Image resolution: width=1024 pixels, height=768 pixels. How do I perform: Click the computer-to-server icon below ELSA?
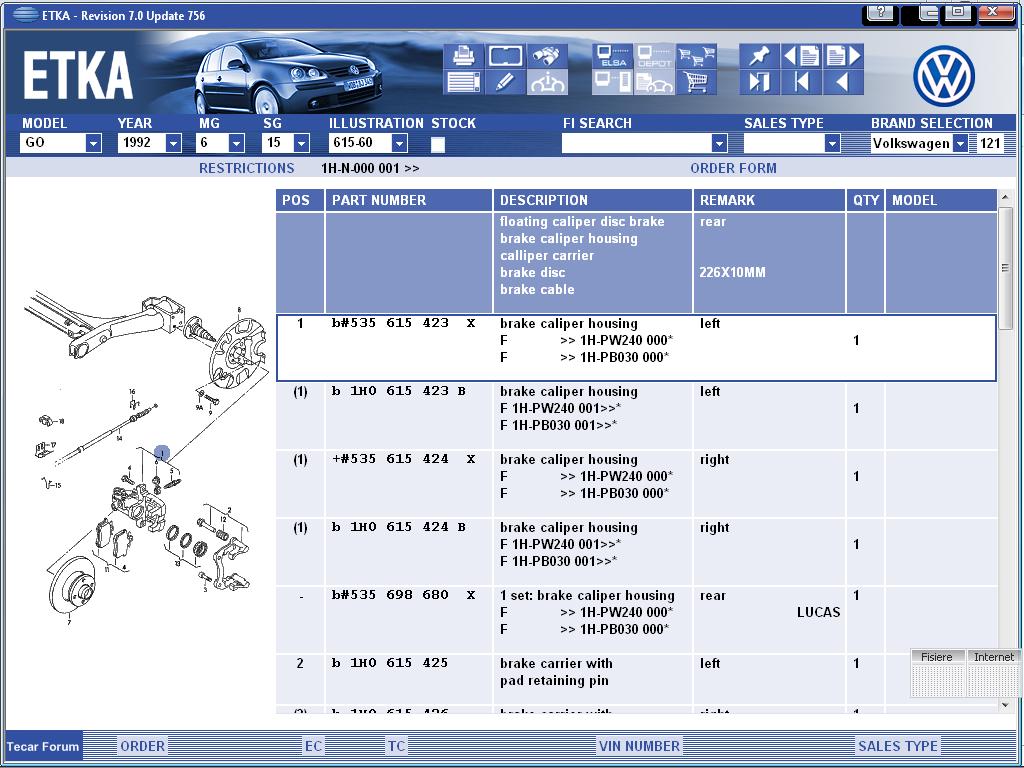(x=613, y=82)
